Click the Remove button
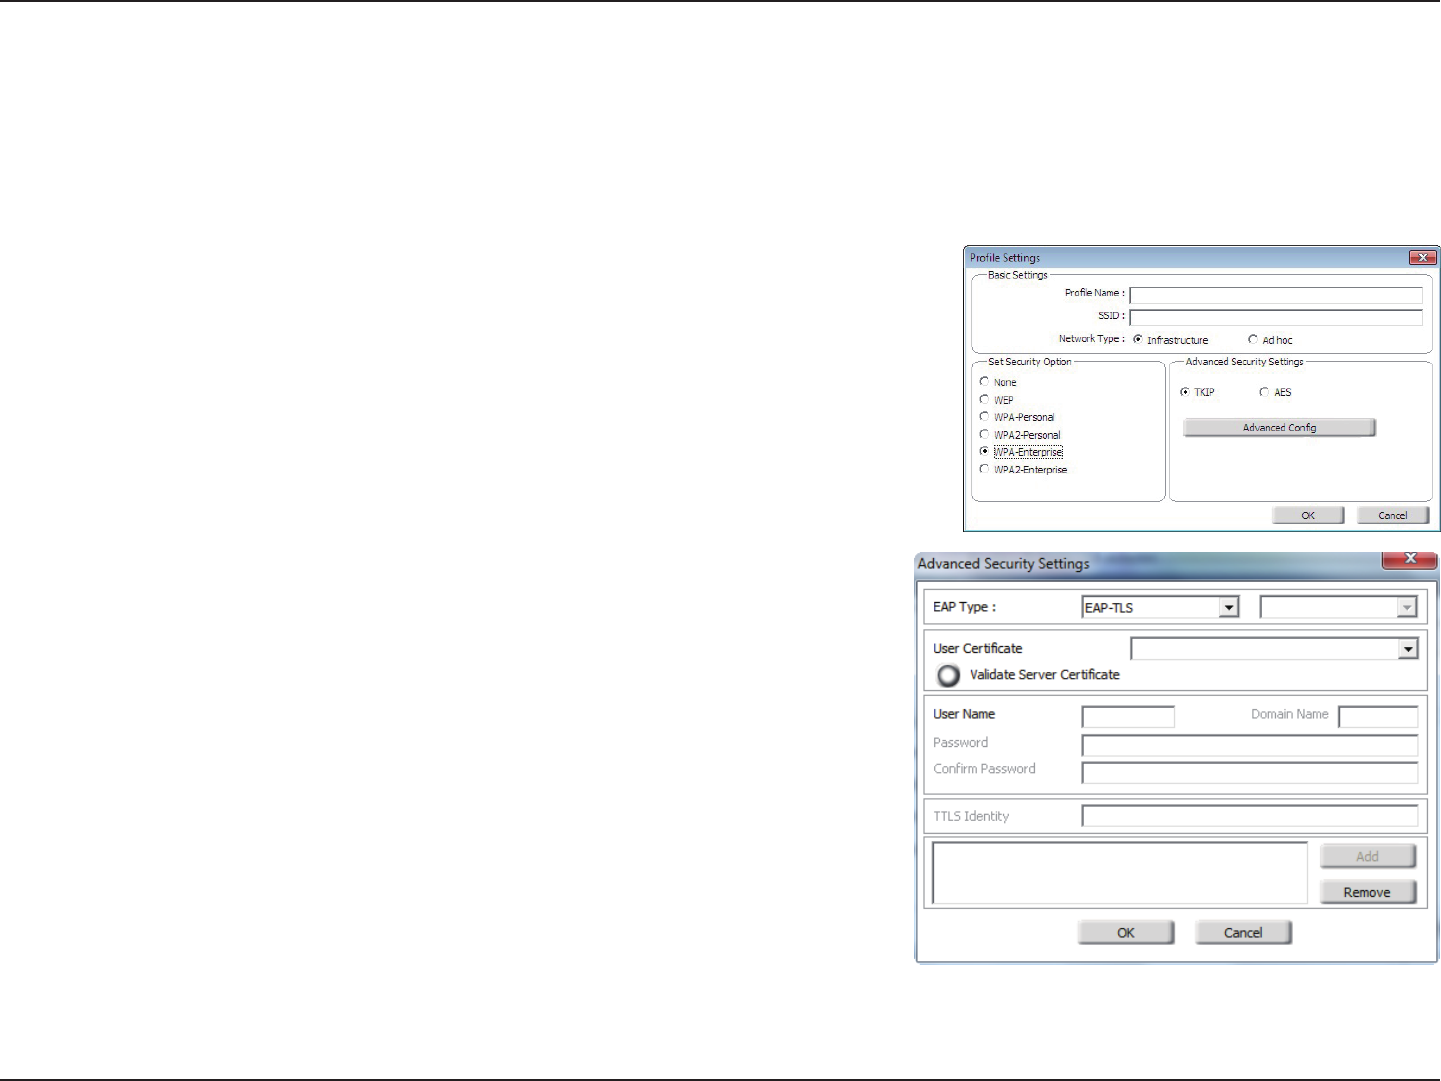Image resolution: width=1441 pixels, height=1081 pixels. 1368,892
